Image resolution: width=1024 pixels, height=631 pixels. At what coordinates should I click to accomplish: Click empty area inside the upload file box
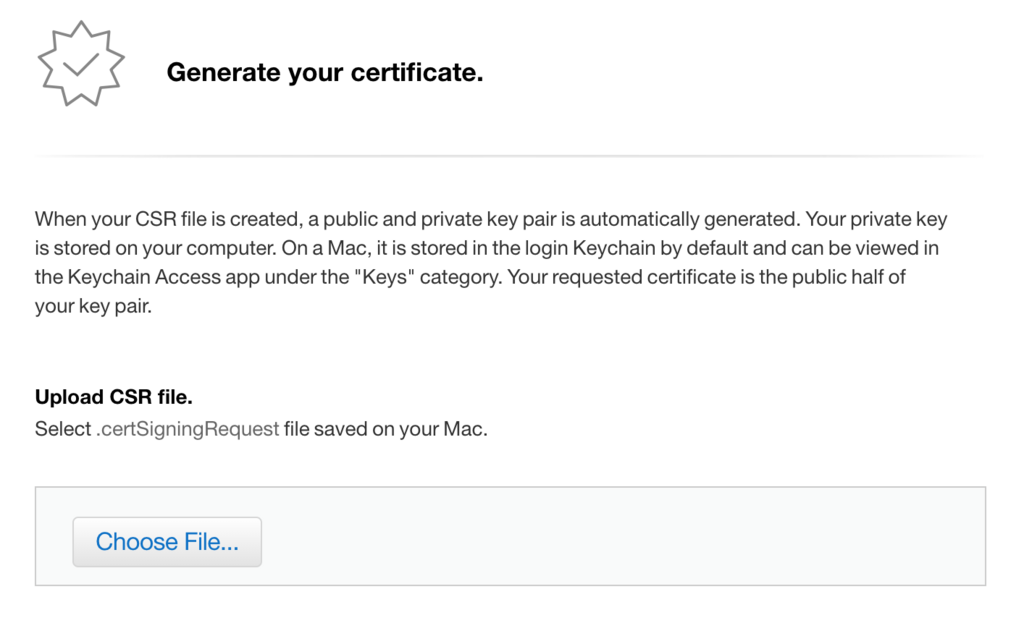point(620,536)
